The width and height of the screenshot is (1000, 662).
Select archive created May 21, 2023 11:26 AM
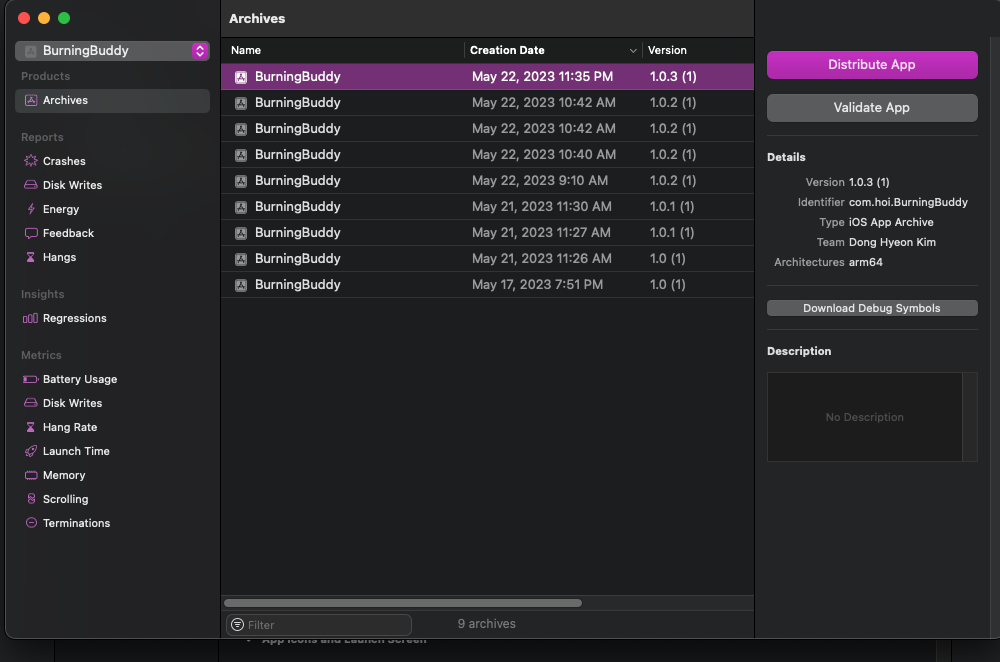click(487, 259)
